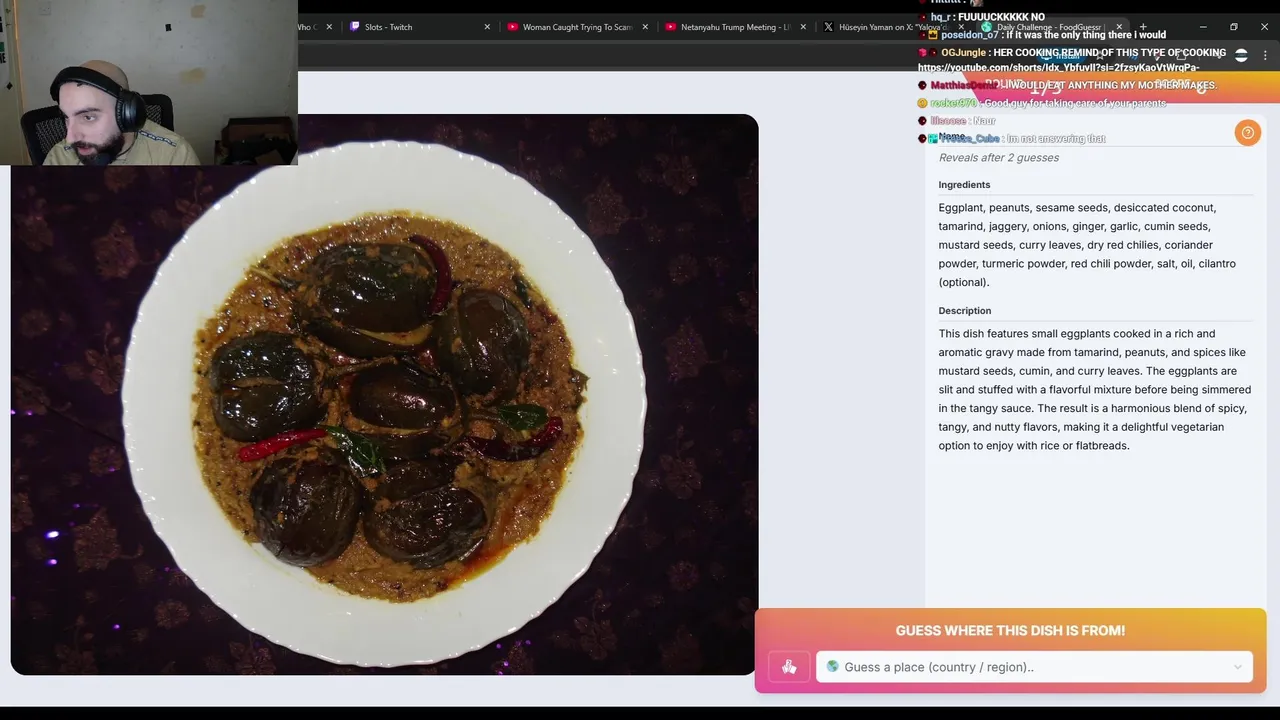Open the youtube.com/shorts link in chat

point(1059,68)
